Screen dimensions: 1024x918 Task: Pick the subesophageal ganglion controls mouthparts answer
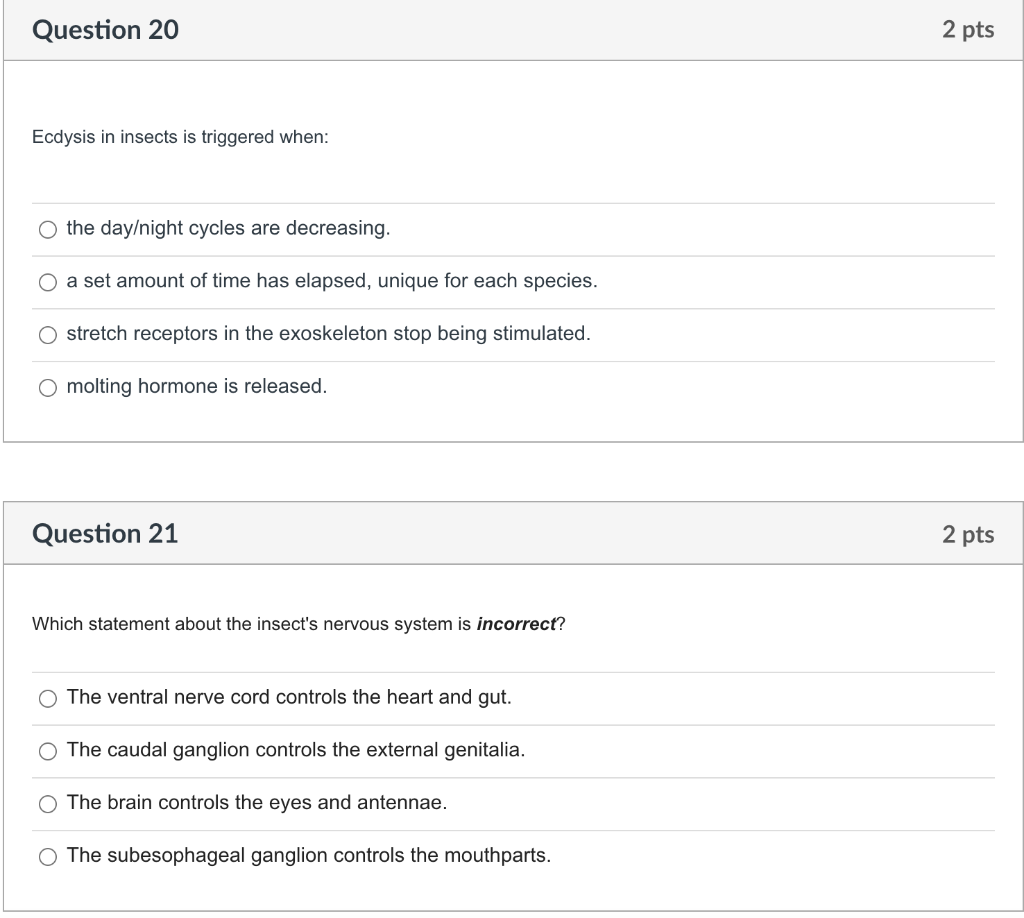pos(47,856)
